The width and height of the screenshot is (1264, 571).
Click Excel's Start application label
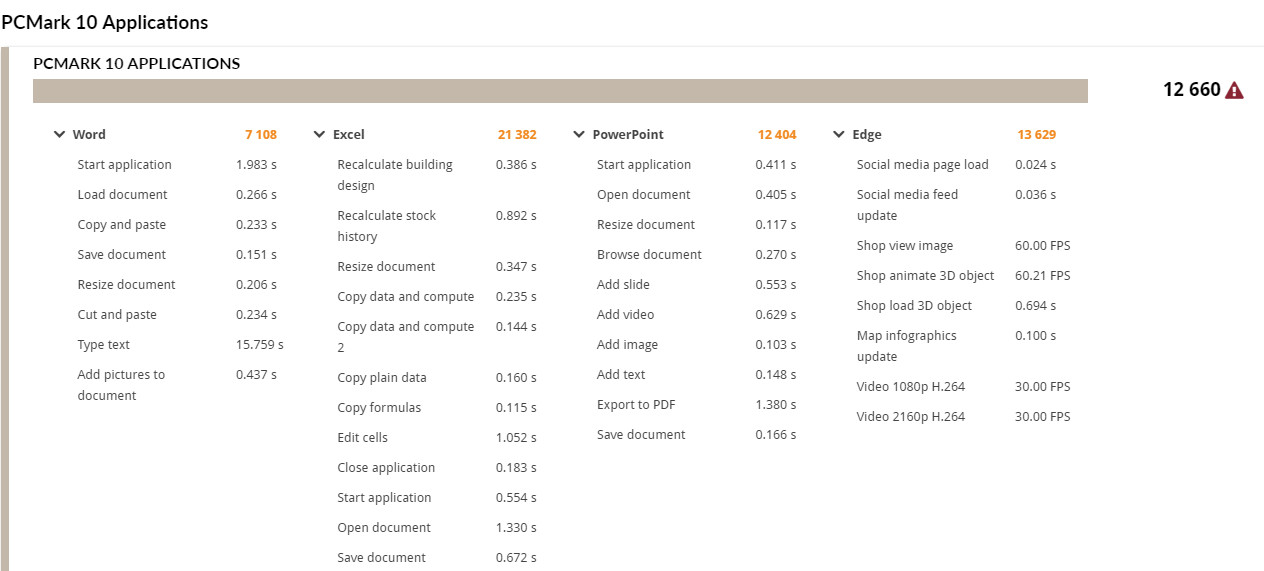384,497
